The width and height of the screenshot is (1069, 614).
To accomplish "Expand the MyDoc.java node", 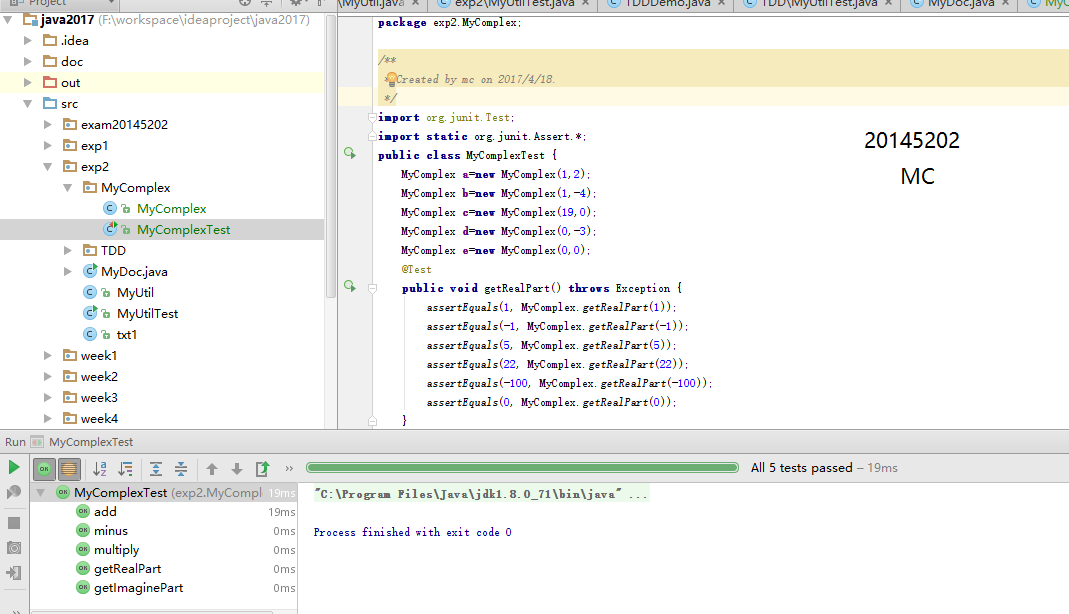I will [67, 271].
